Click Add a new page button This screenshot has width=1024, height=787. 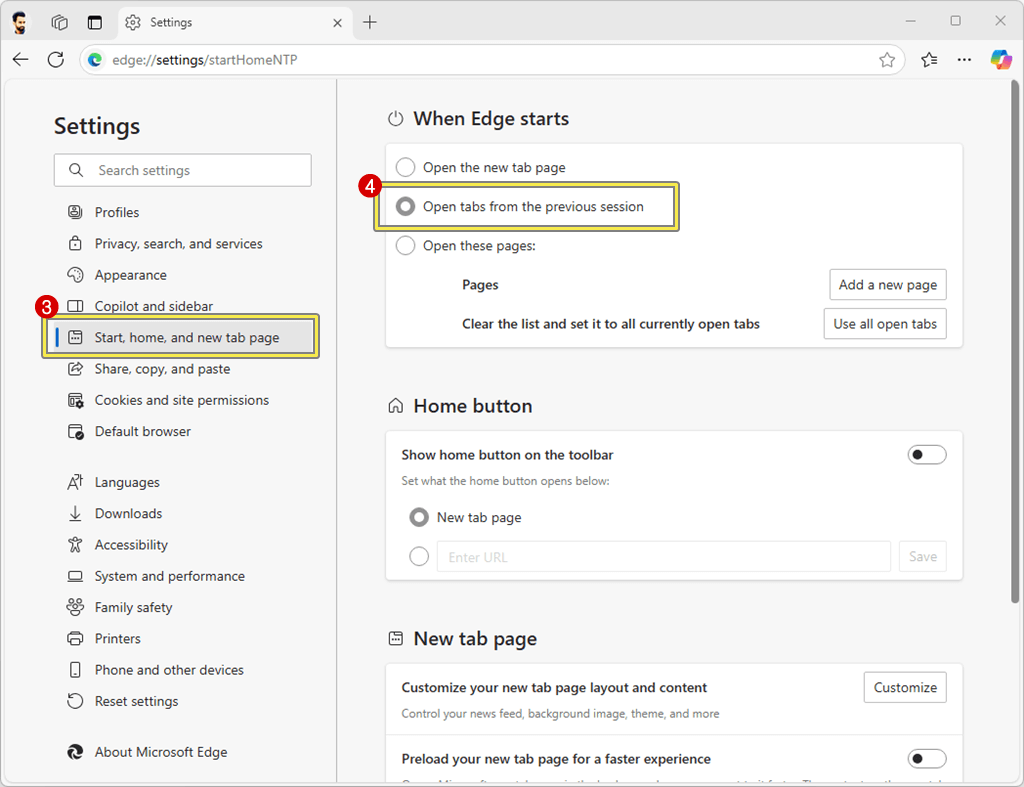[x=888, y=285]
